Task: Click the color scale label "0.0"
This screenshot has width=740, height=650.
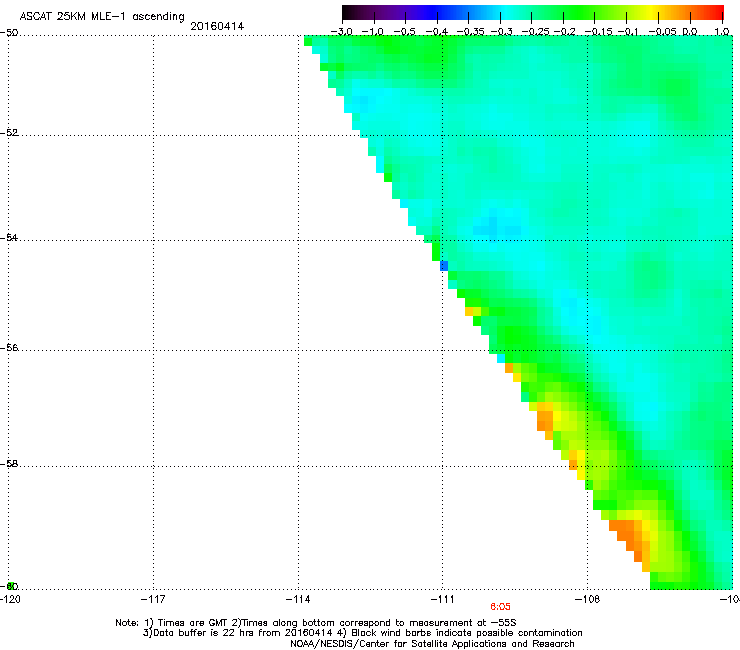Action: (x=690, y=32)
